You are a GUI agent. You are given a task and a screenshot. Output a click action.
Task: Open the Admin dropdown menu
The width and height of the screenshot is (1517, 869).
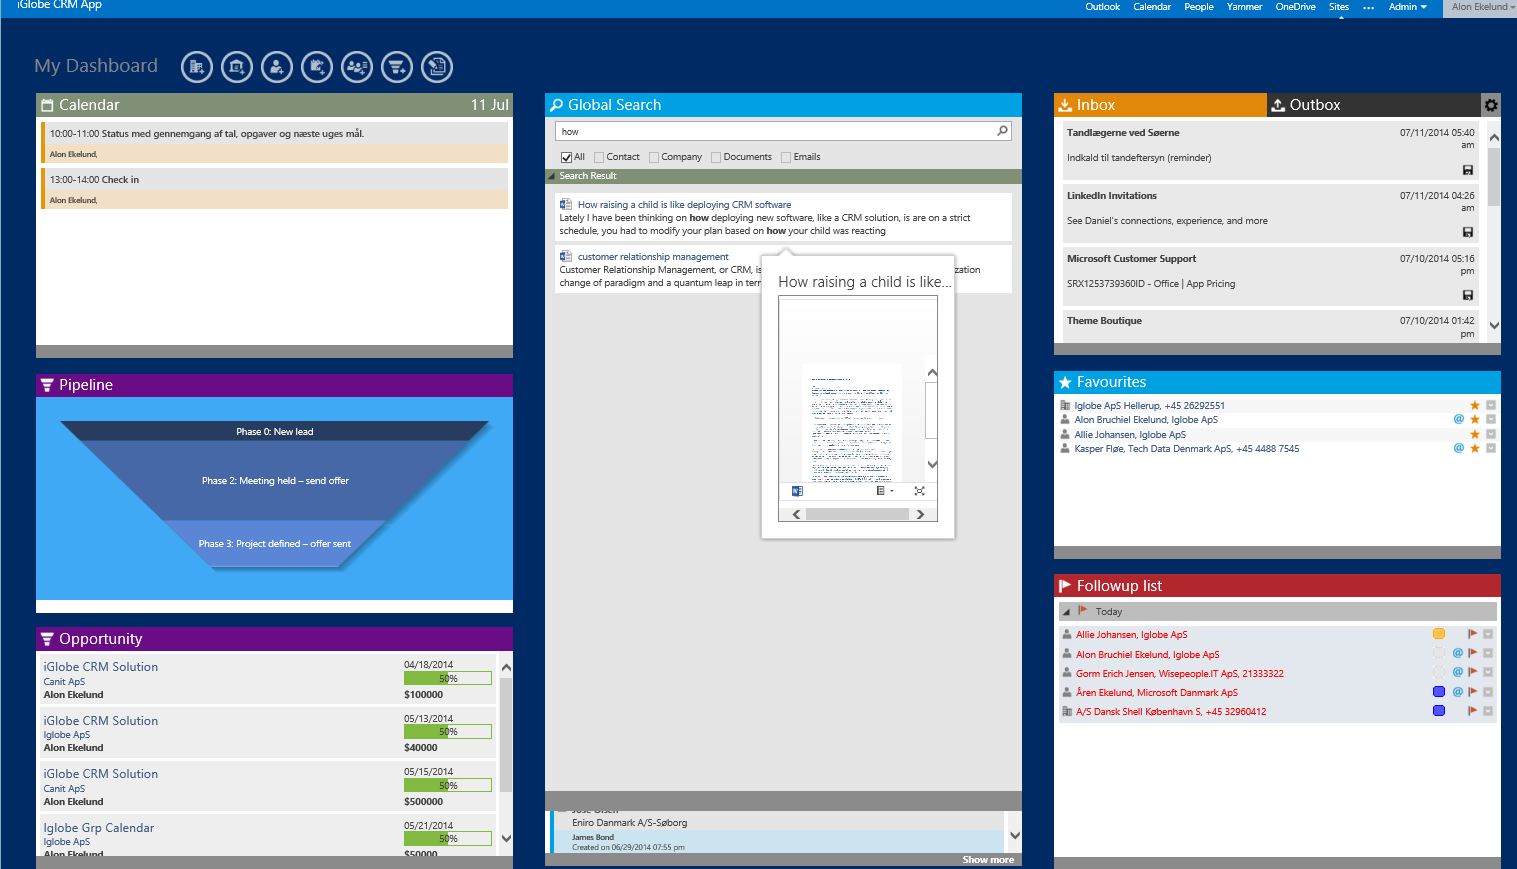point(1407,7)
